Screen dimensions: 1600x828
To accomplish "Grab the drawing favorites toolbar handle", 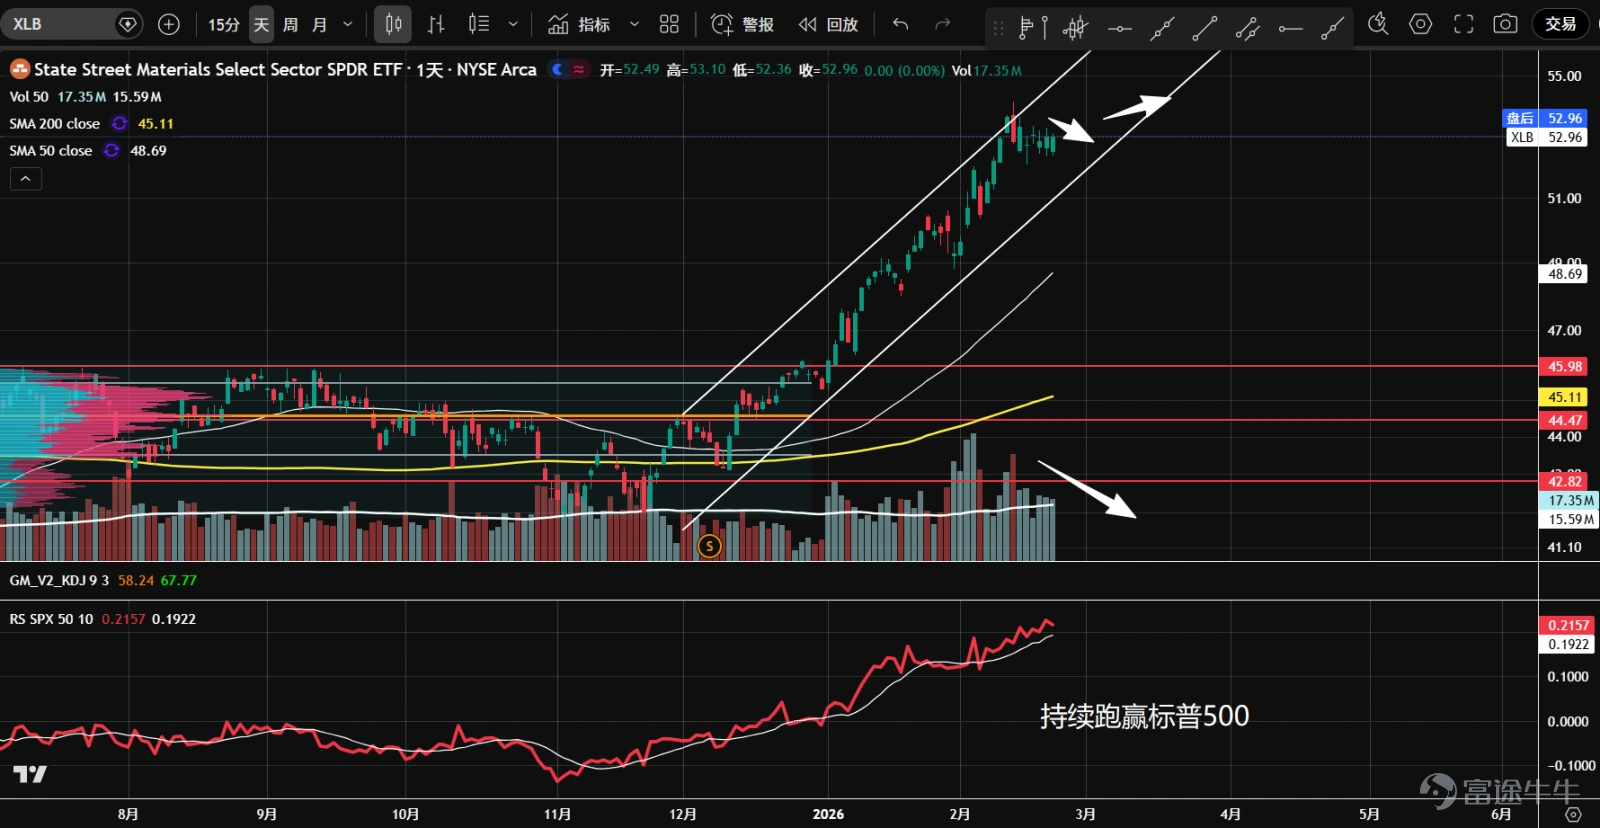I will (x=998, y=28).
